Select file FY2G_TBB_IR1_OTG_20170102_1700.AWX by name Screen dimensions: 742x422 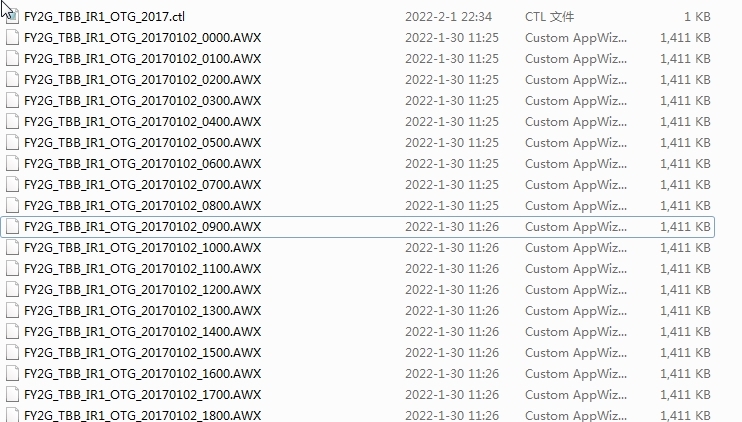coord(142,395)
